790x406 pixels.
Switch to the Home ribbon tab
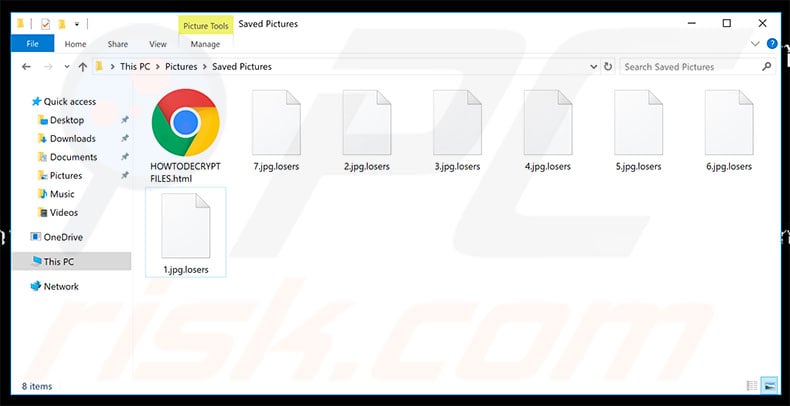click(75, 44)
